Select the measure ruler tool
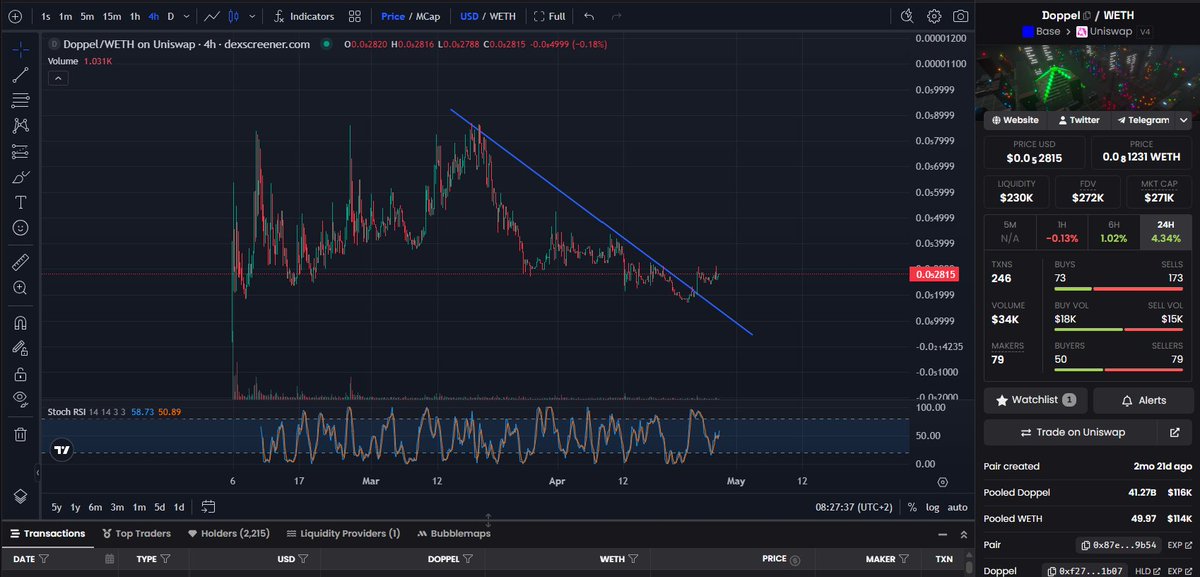The height and width of the screenshot is (577, 1200). (x=20, y=260)
